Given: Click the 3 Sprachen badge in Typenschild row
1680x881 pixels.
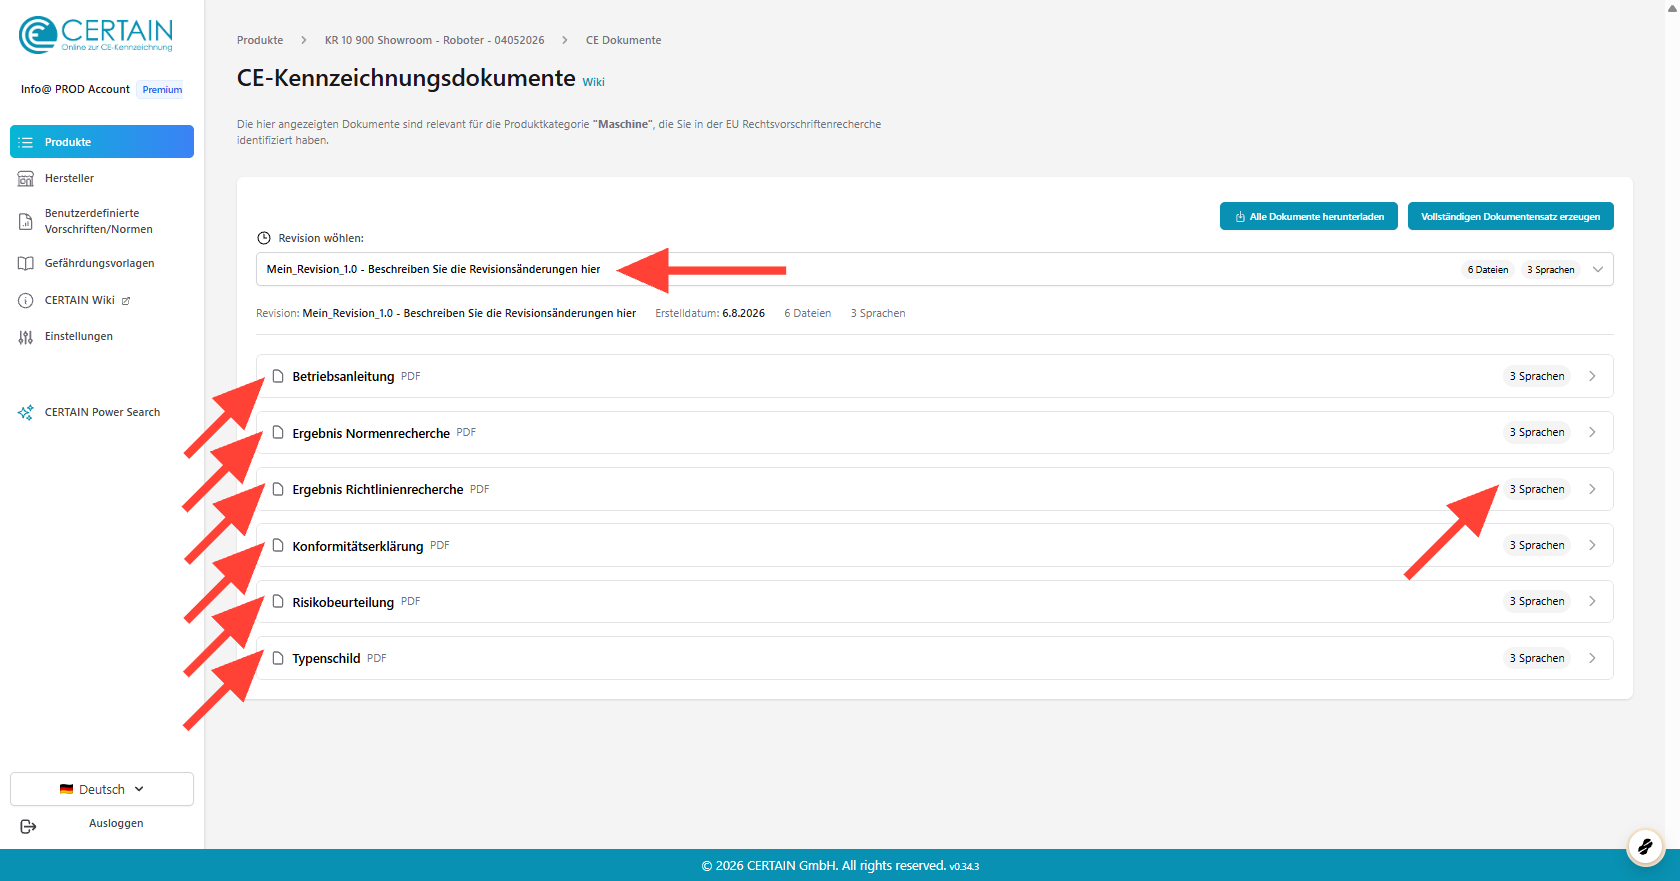Looking at the screenshot, I should tap(1537, 658).
